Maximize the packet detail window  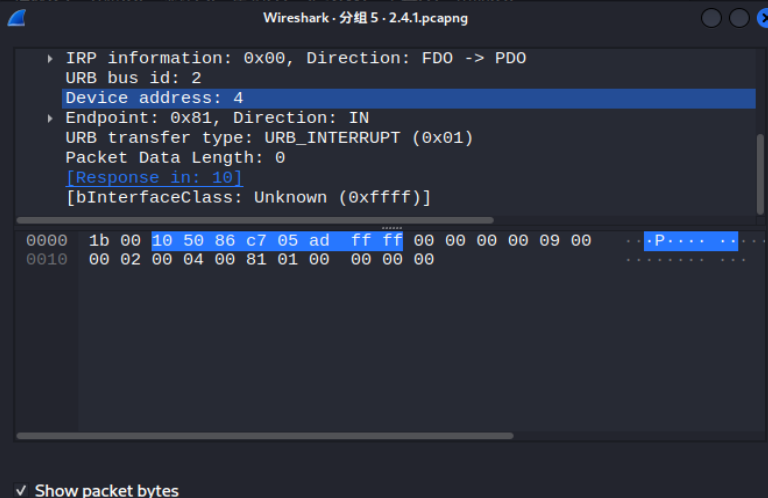pyautogui.click(x=739, y=18)
